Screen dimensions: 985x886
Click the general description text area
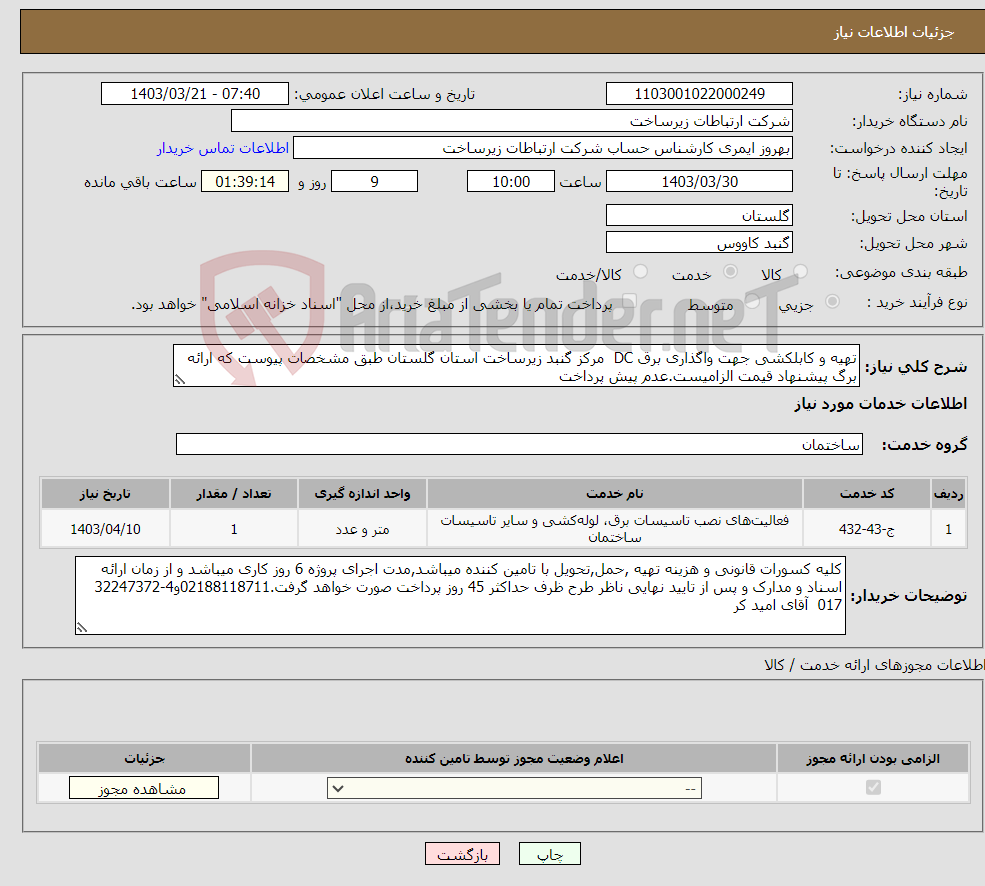tap(516, 366)
